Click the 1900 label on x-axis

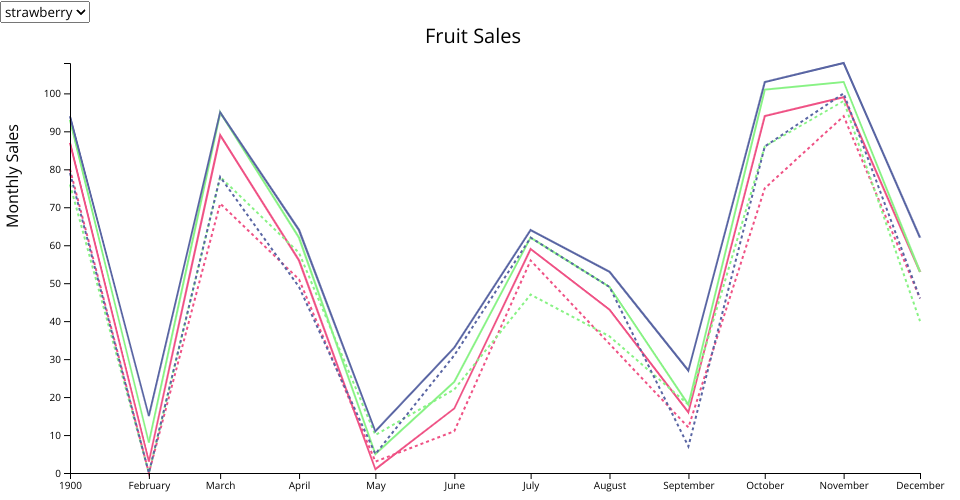pos(70,486)
